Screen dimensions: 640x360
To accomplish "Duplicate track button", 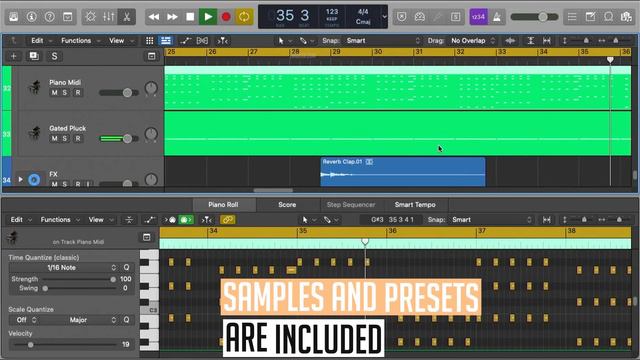I will (x=34, y=56).
